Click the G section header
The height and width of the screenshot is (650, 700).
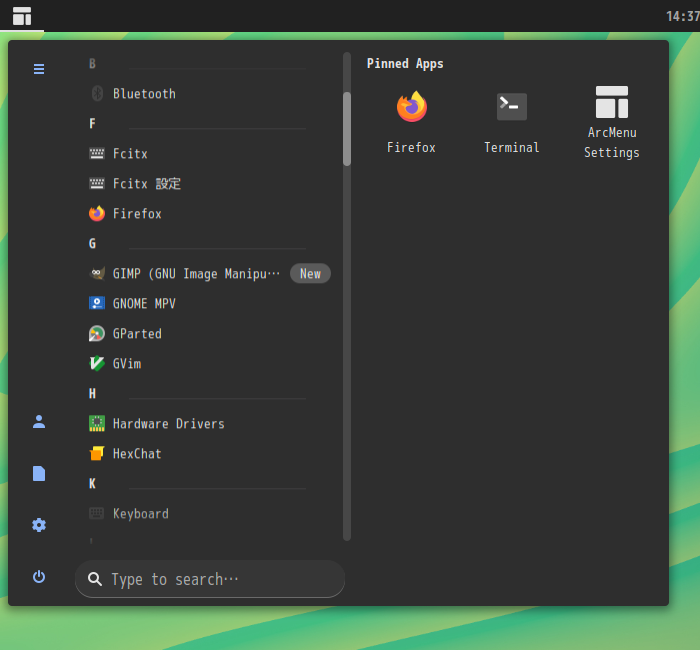click(x=92, y=243)
